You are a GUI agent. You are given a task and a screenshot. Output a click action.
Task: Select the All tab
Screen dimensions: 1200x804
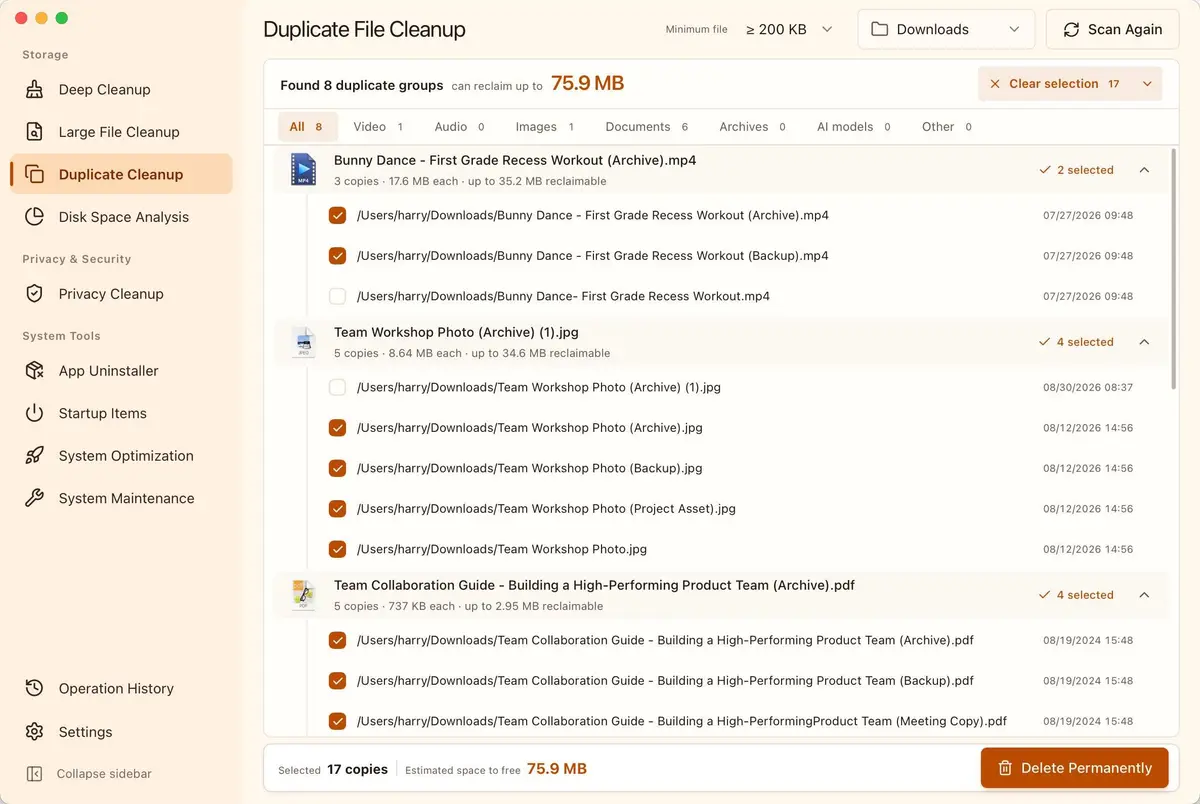tap(307, 127)
